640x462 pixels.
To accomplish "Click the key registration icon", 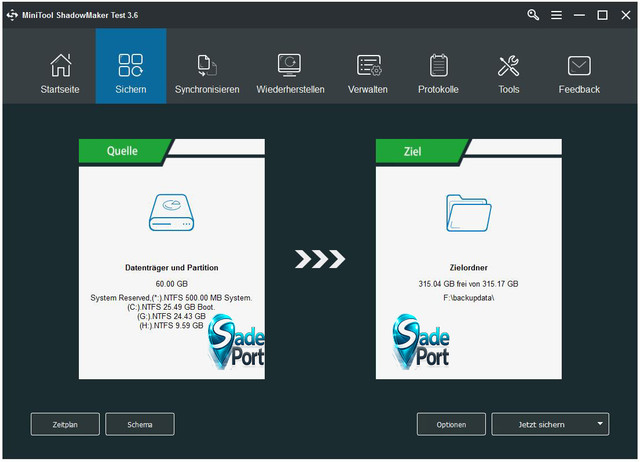I will (x=533, y=15).
